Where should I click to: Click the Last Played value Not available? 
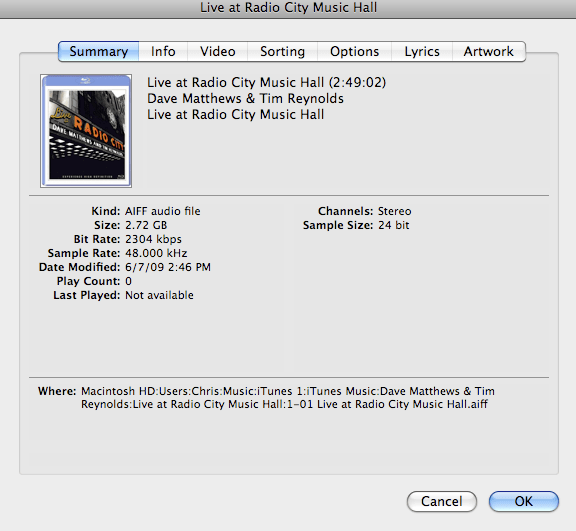[x=159, y=295]
